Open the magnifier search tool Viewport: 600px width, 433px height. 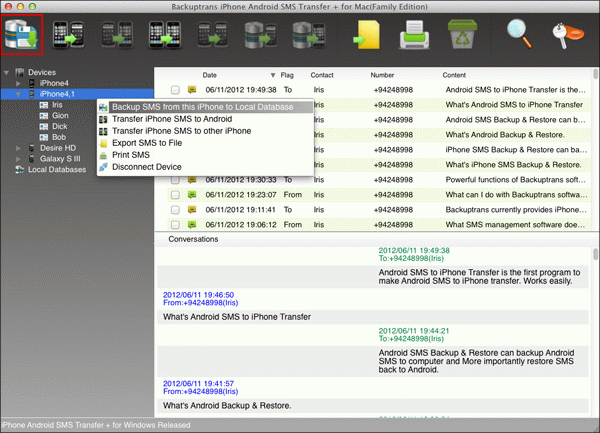tap(519, 35)
